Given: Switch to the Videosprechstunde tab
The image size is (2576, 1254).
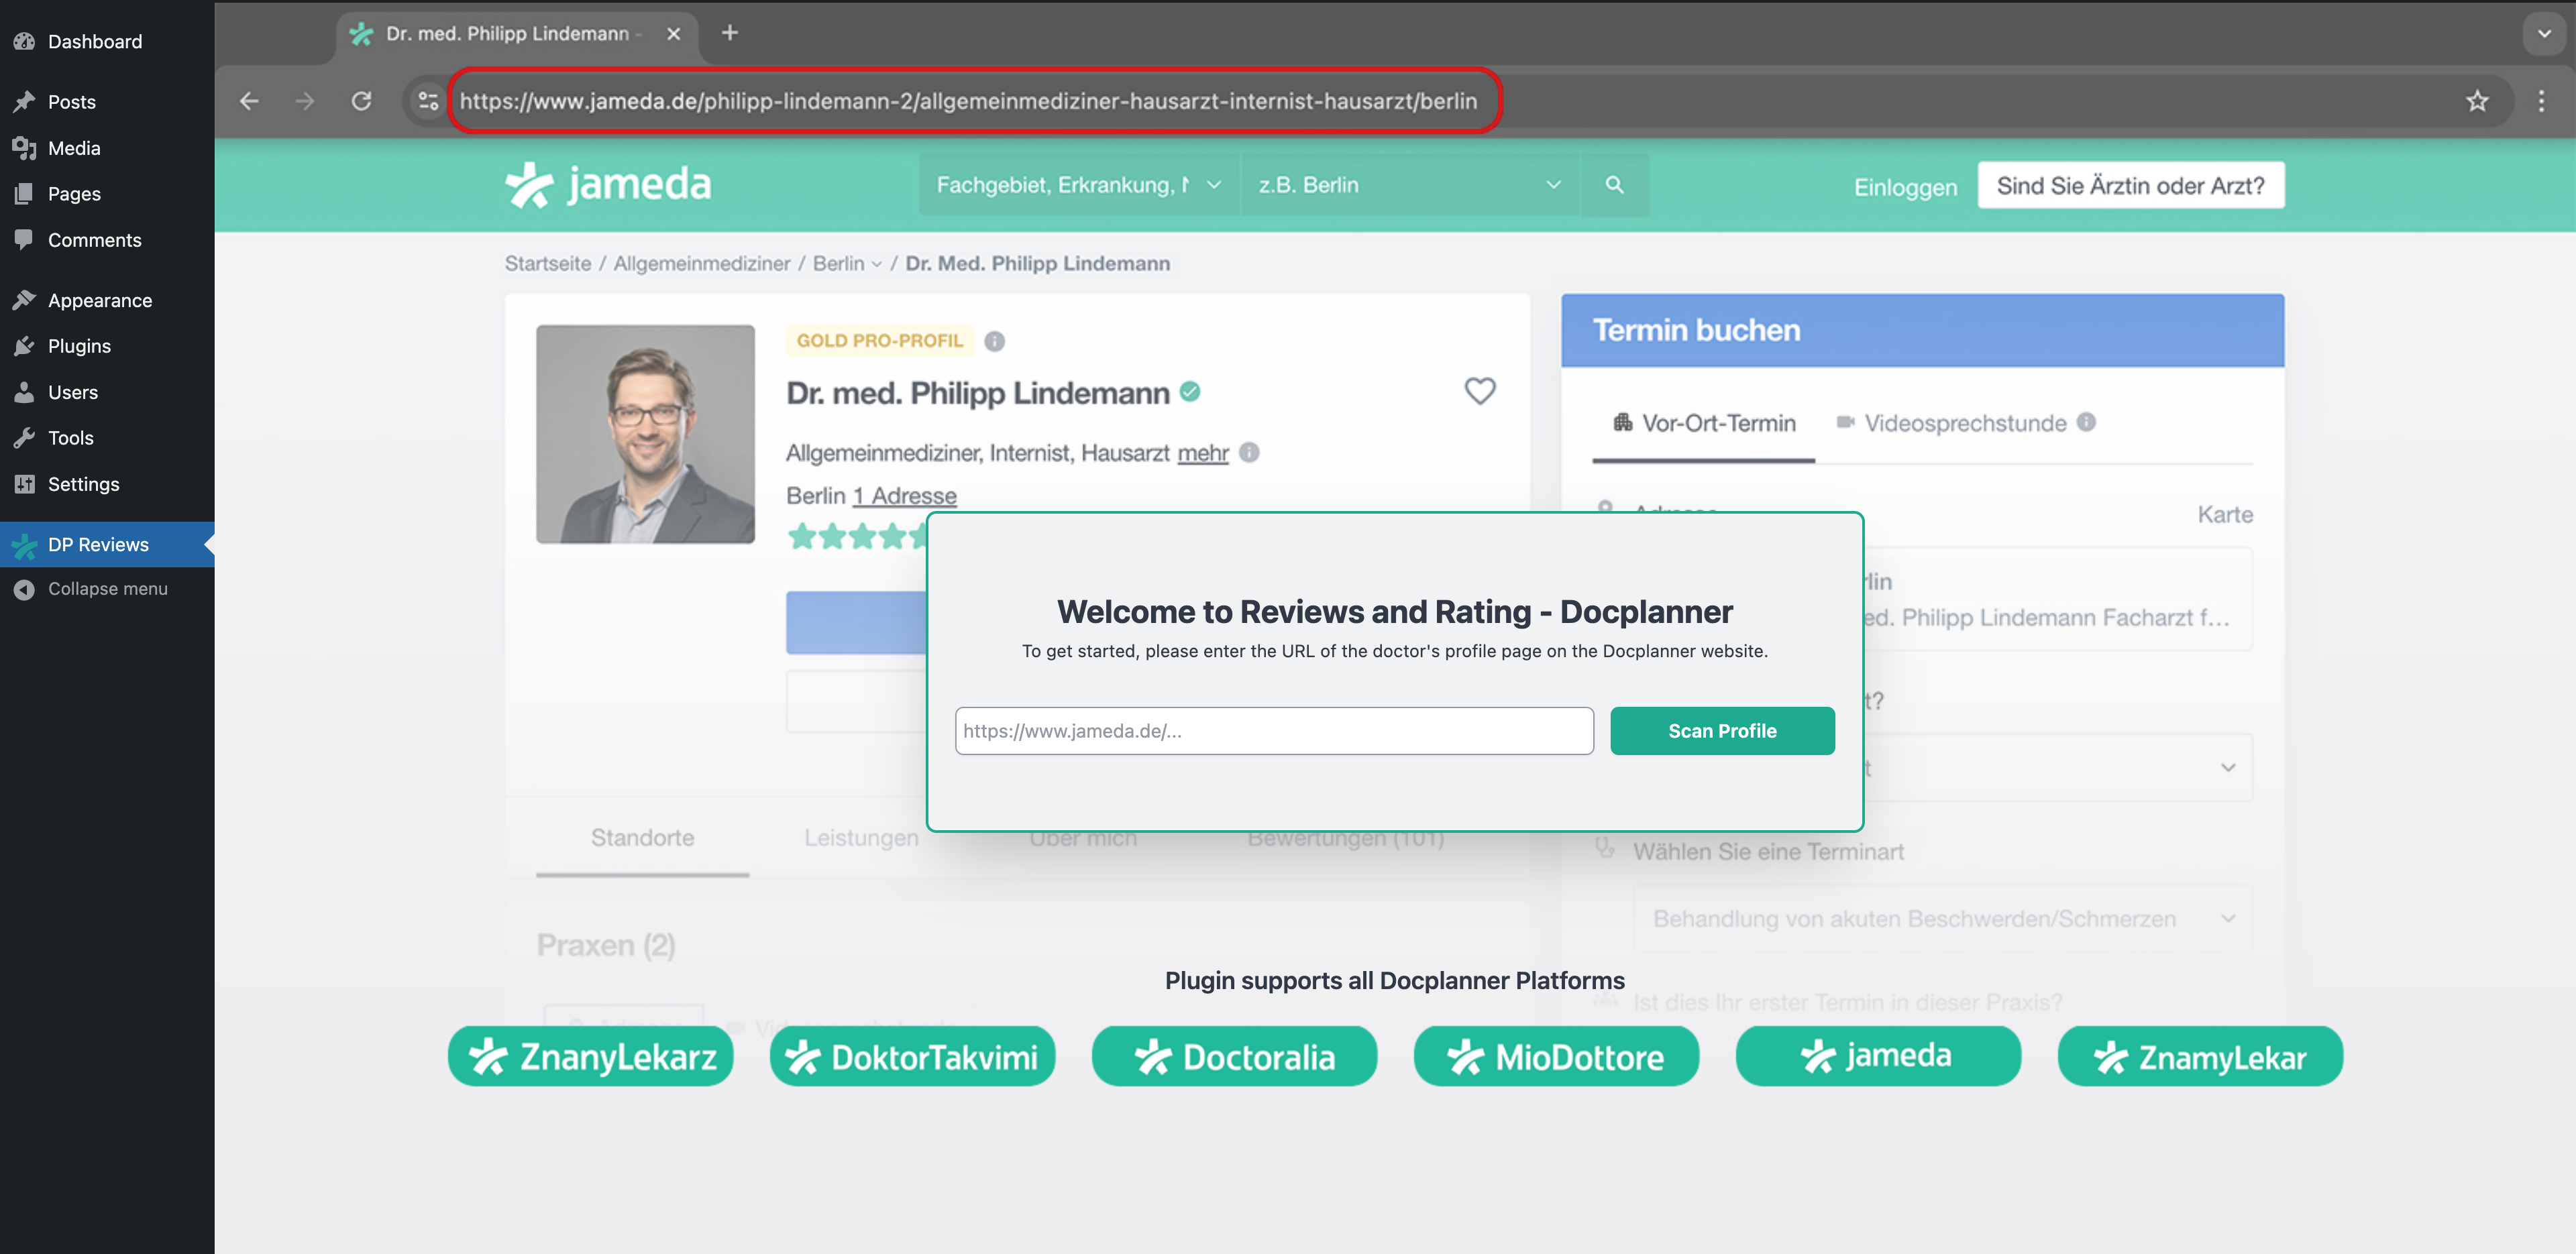Looking at the screenshot, I should (1950, 423).
